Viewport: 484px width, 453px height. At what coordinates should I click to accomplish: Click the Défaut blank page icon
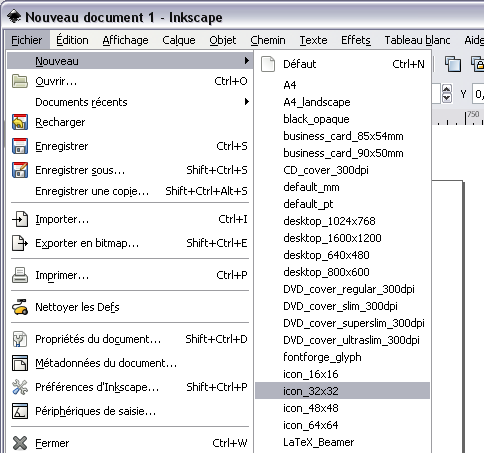268,64
